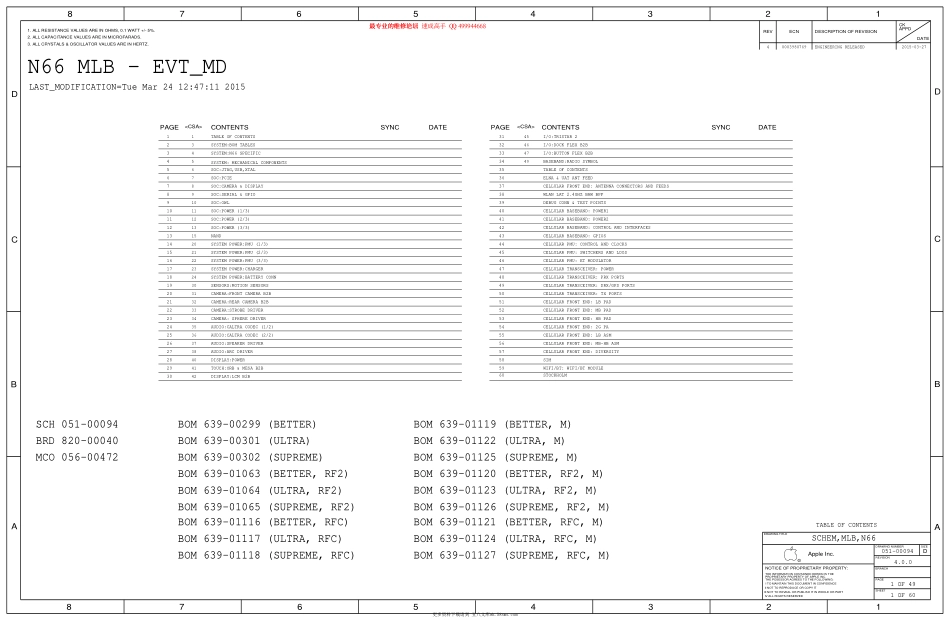Click note 'ALL CAPACITANCE VALUES ARE IN MICROFARADS'
The width and height of the screenshot is (950, 621).
tap(84, 37)
